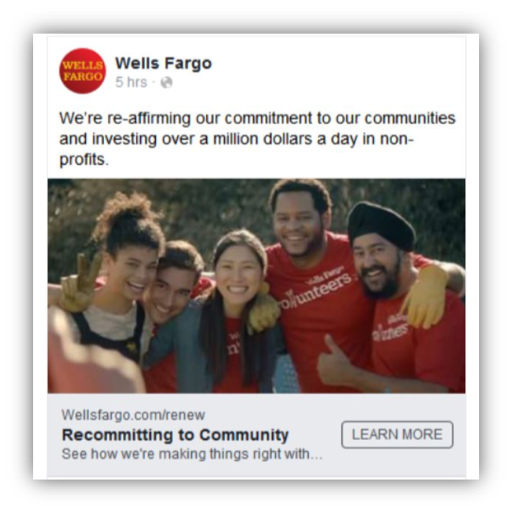Click the round Wells Fargo logo avatar
Viewport: 510px width, 510px height.
point(82,71)
